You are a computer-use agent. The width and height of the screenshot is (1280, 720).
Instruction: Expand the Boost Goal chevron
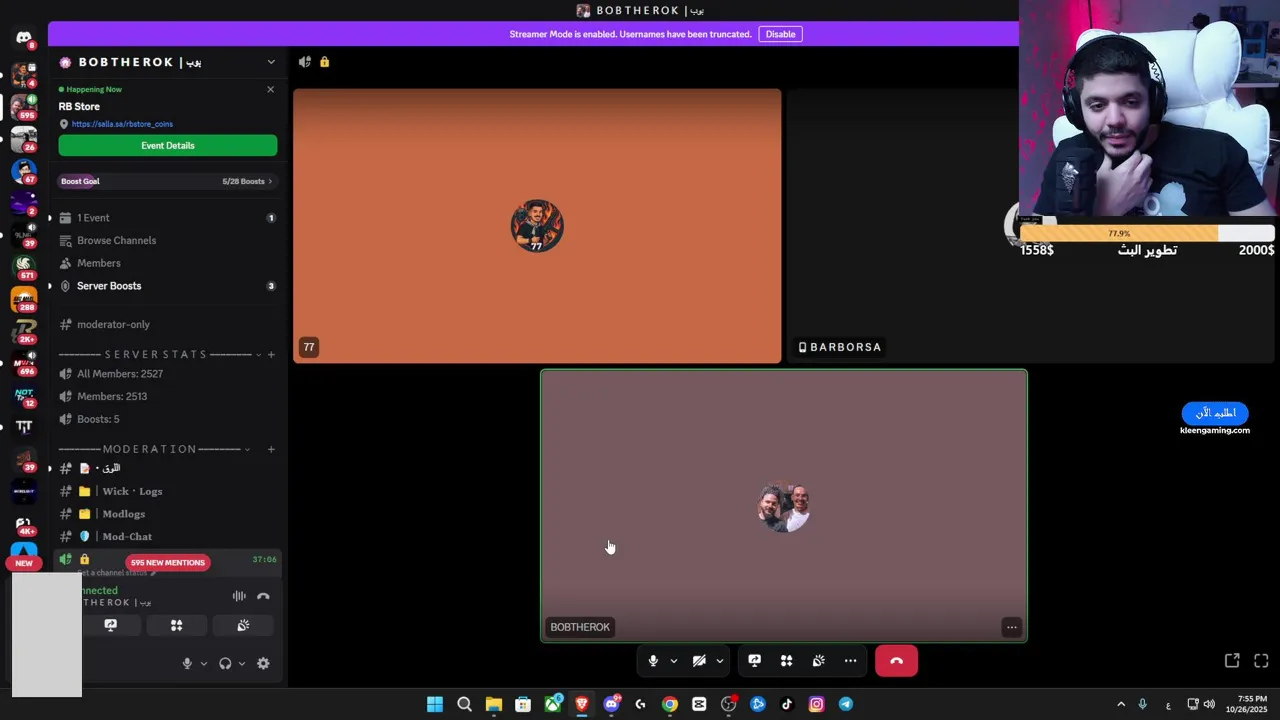270,181
